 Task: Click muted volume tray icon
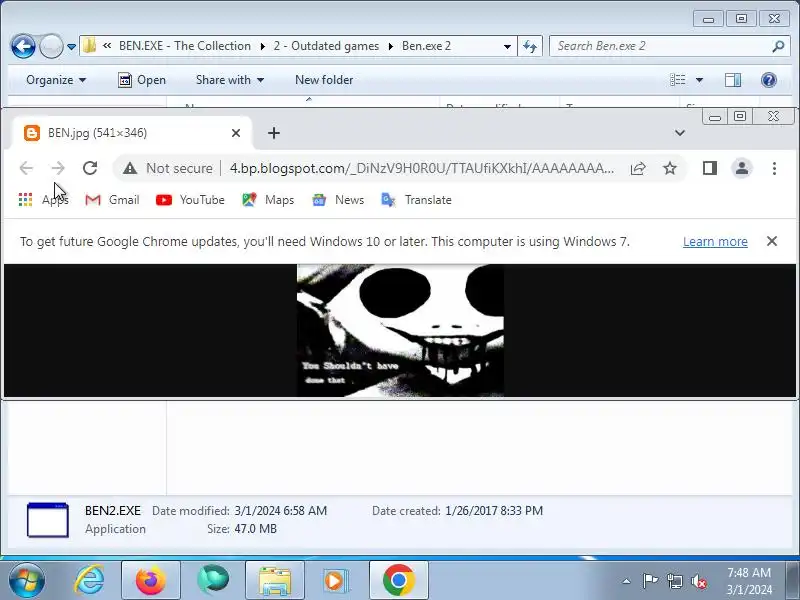coord(699,581)
